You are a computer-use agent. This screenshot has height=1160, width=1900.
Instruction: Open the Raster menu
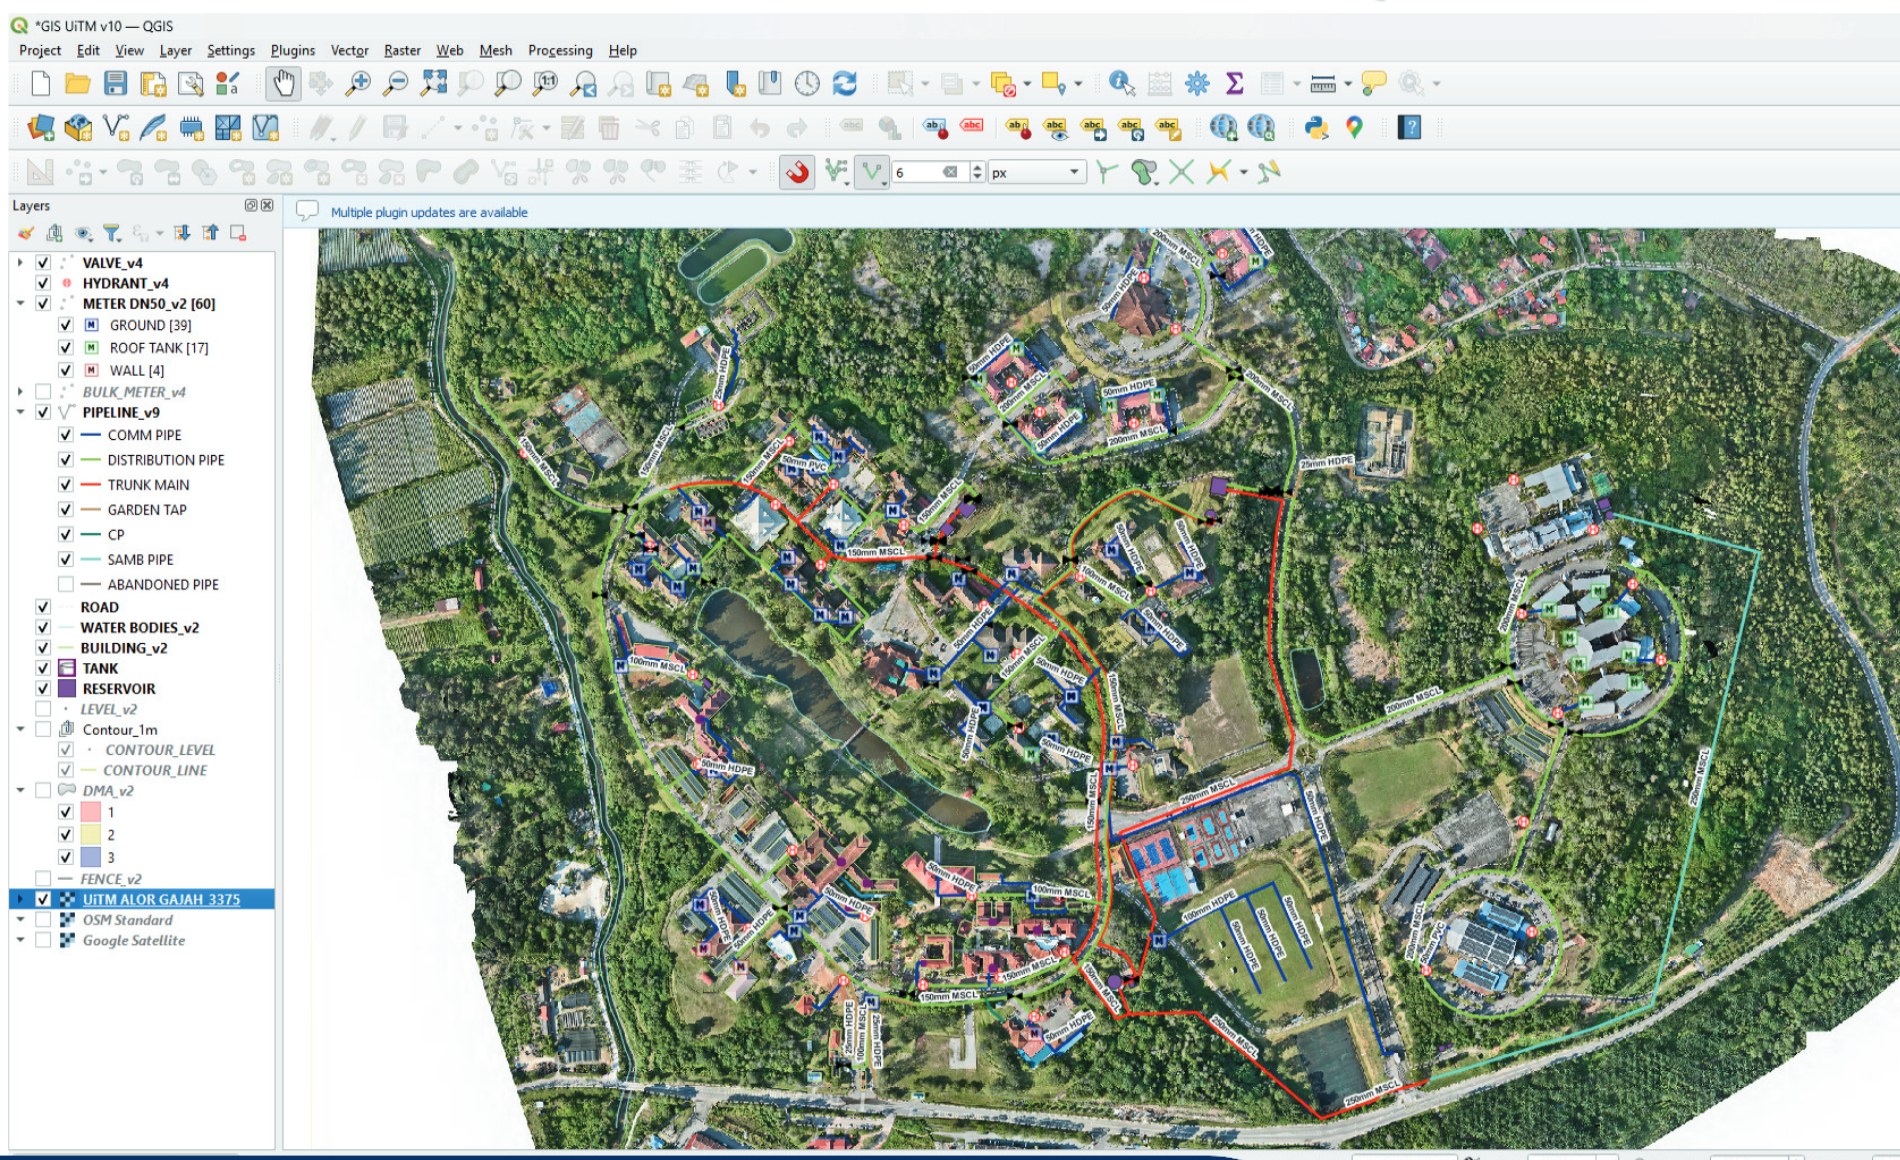coord(402,50)
